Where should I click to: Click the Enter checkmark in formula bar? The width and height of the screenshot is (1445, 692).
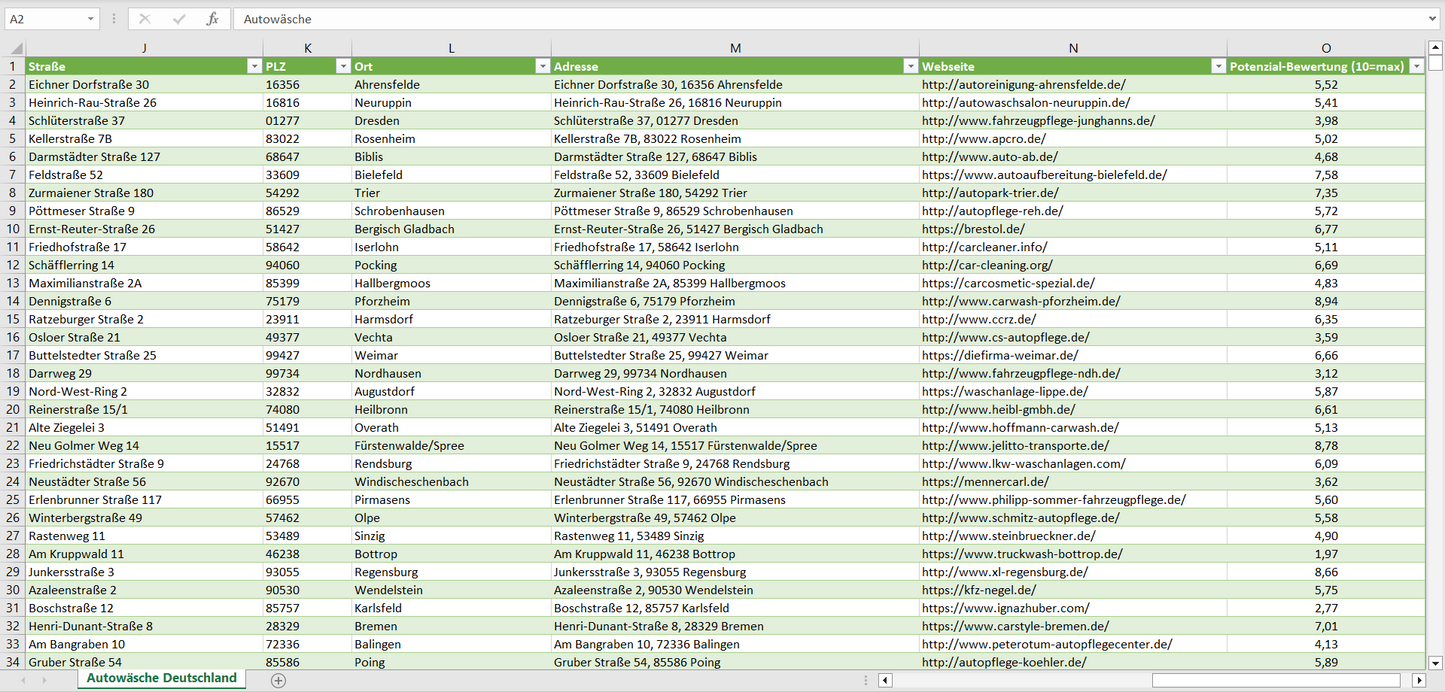pyautogui.click(x=179, y=19)
